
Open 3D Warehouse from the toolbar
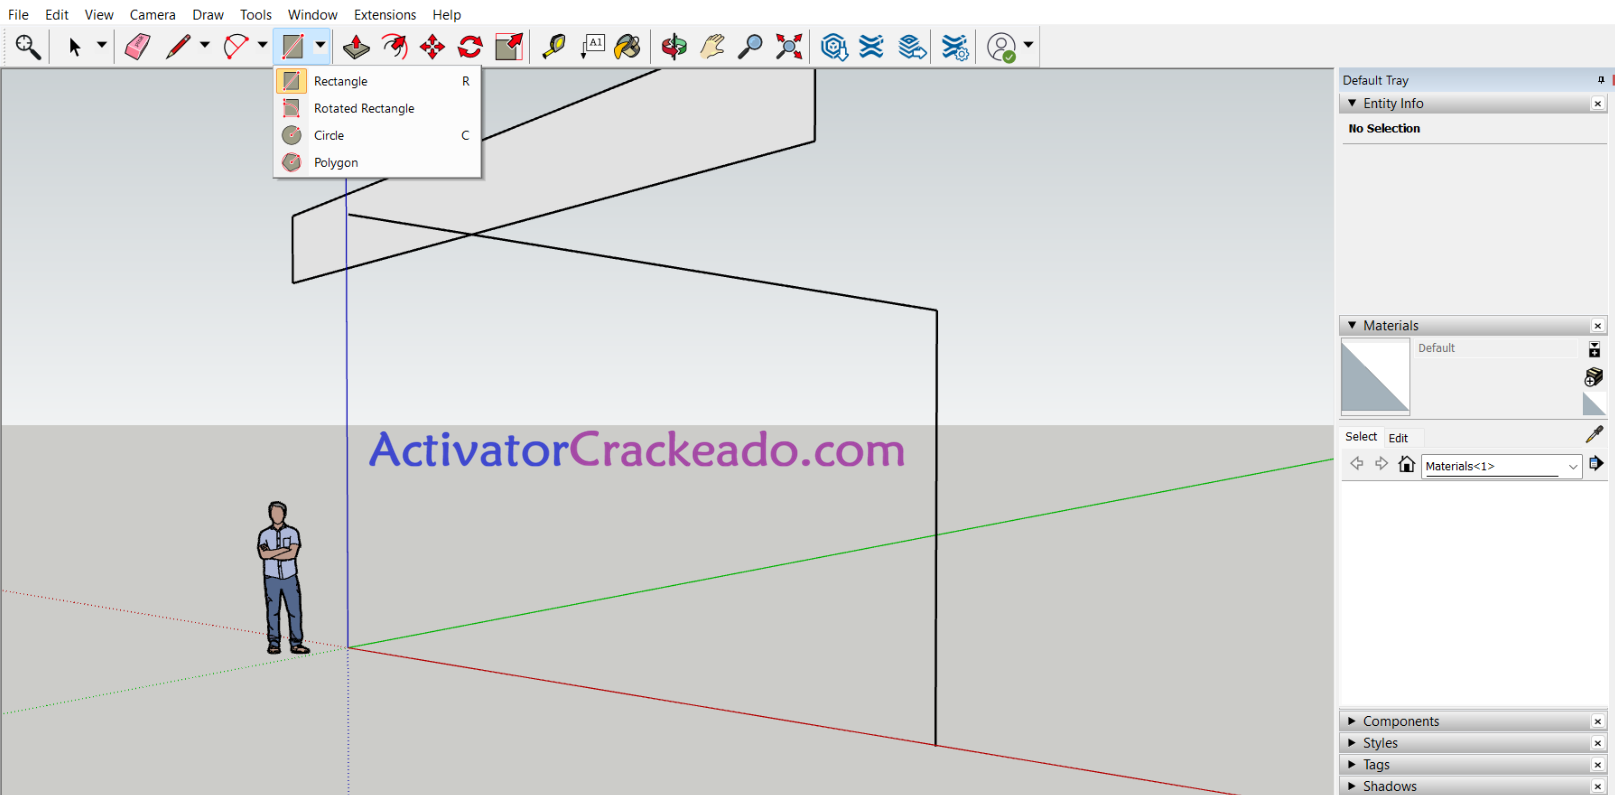click(834, 47)
